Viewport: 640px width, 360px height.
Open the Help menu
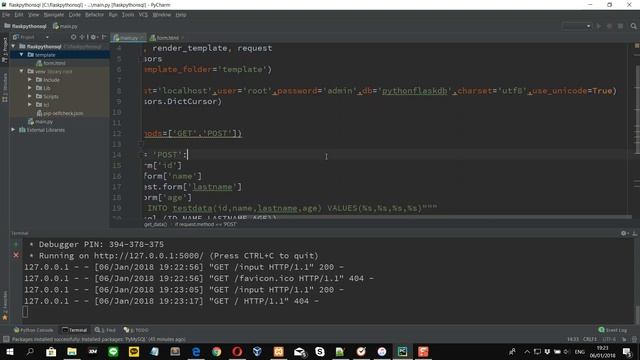tap(181, 15)
